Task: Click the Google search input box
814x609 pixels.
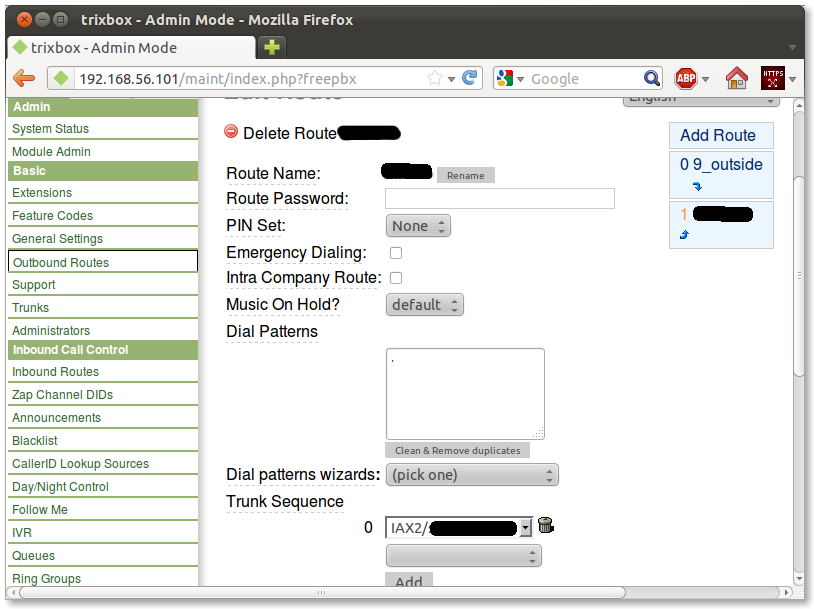Action: (584, 79)
